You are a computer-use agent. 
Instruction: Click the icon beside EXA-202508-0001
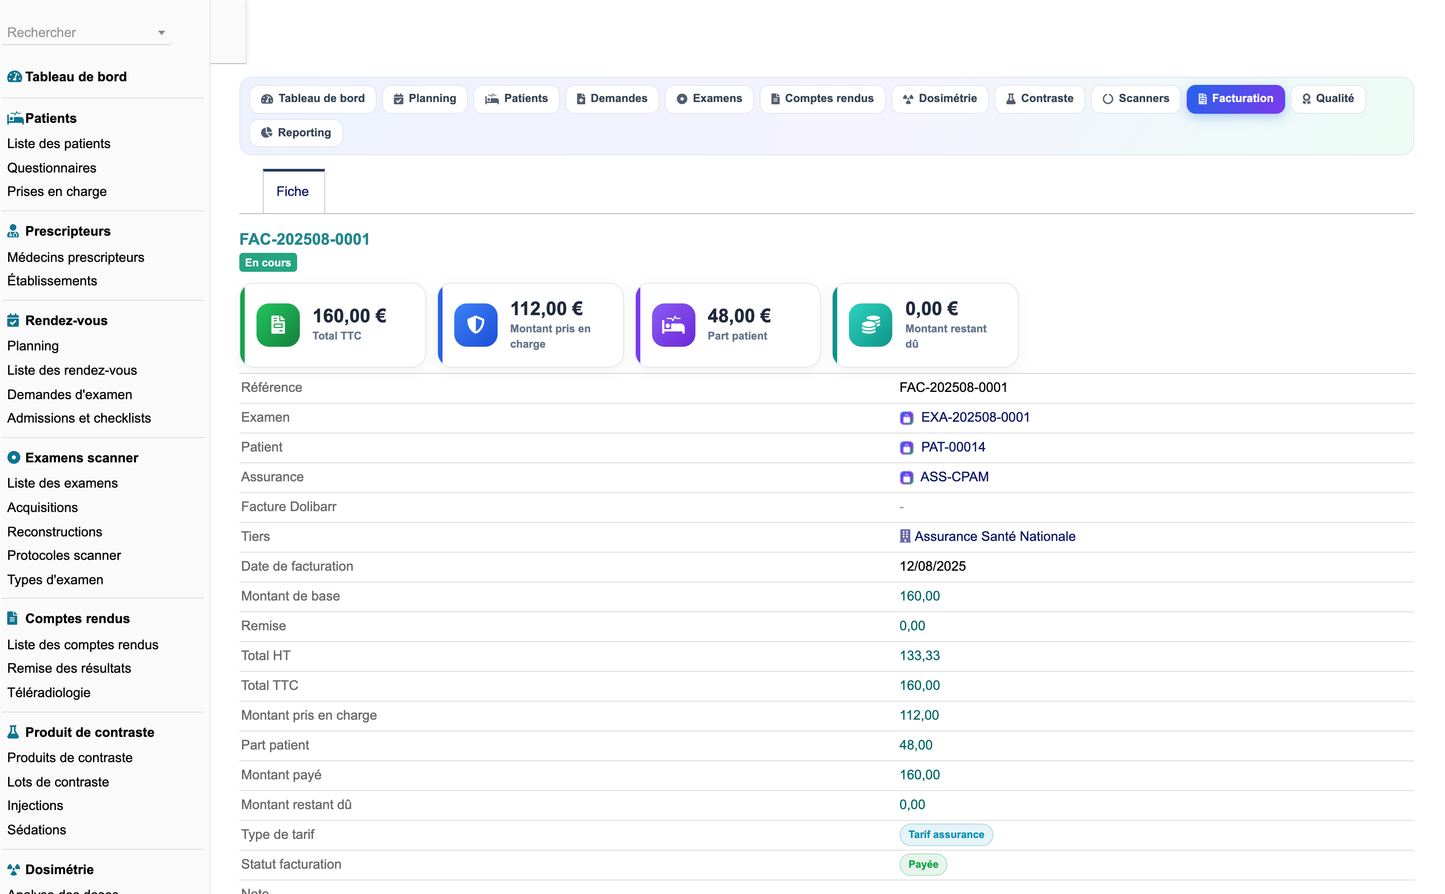tap(907, 418)
